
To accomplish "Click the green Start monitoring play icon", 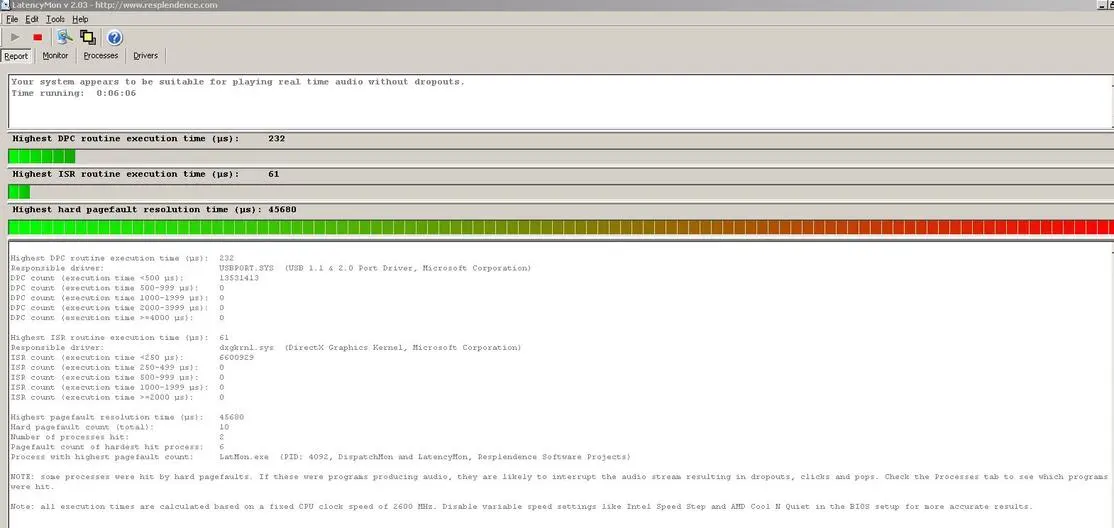I will pyautogui.click(x=16, y=38).
